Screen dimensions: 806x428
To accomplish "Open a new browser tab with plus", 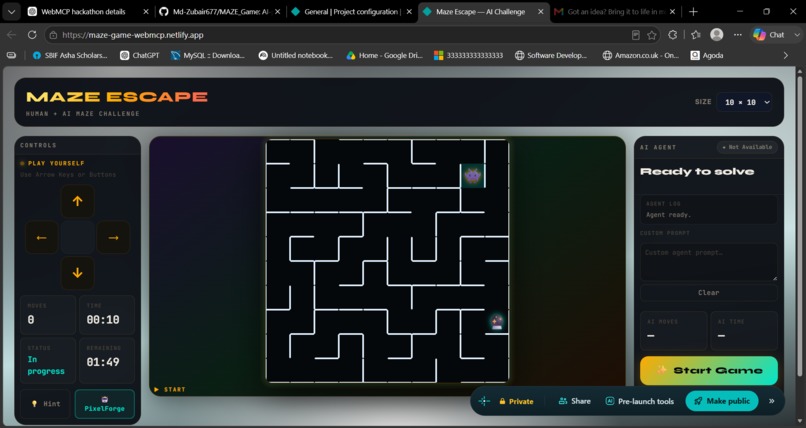I will click(x=693, y=12).
